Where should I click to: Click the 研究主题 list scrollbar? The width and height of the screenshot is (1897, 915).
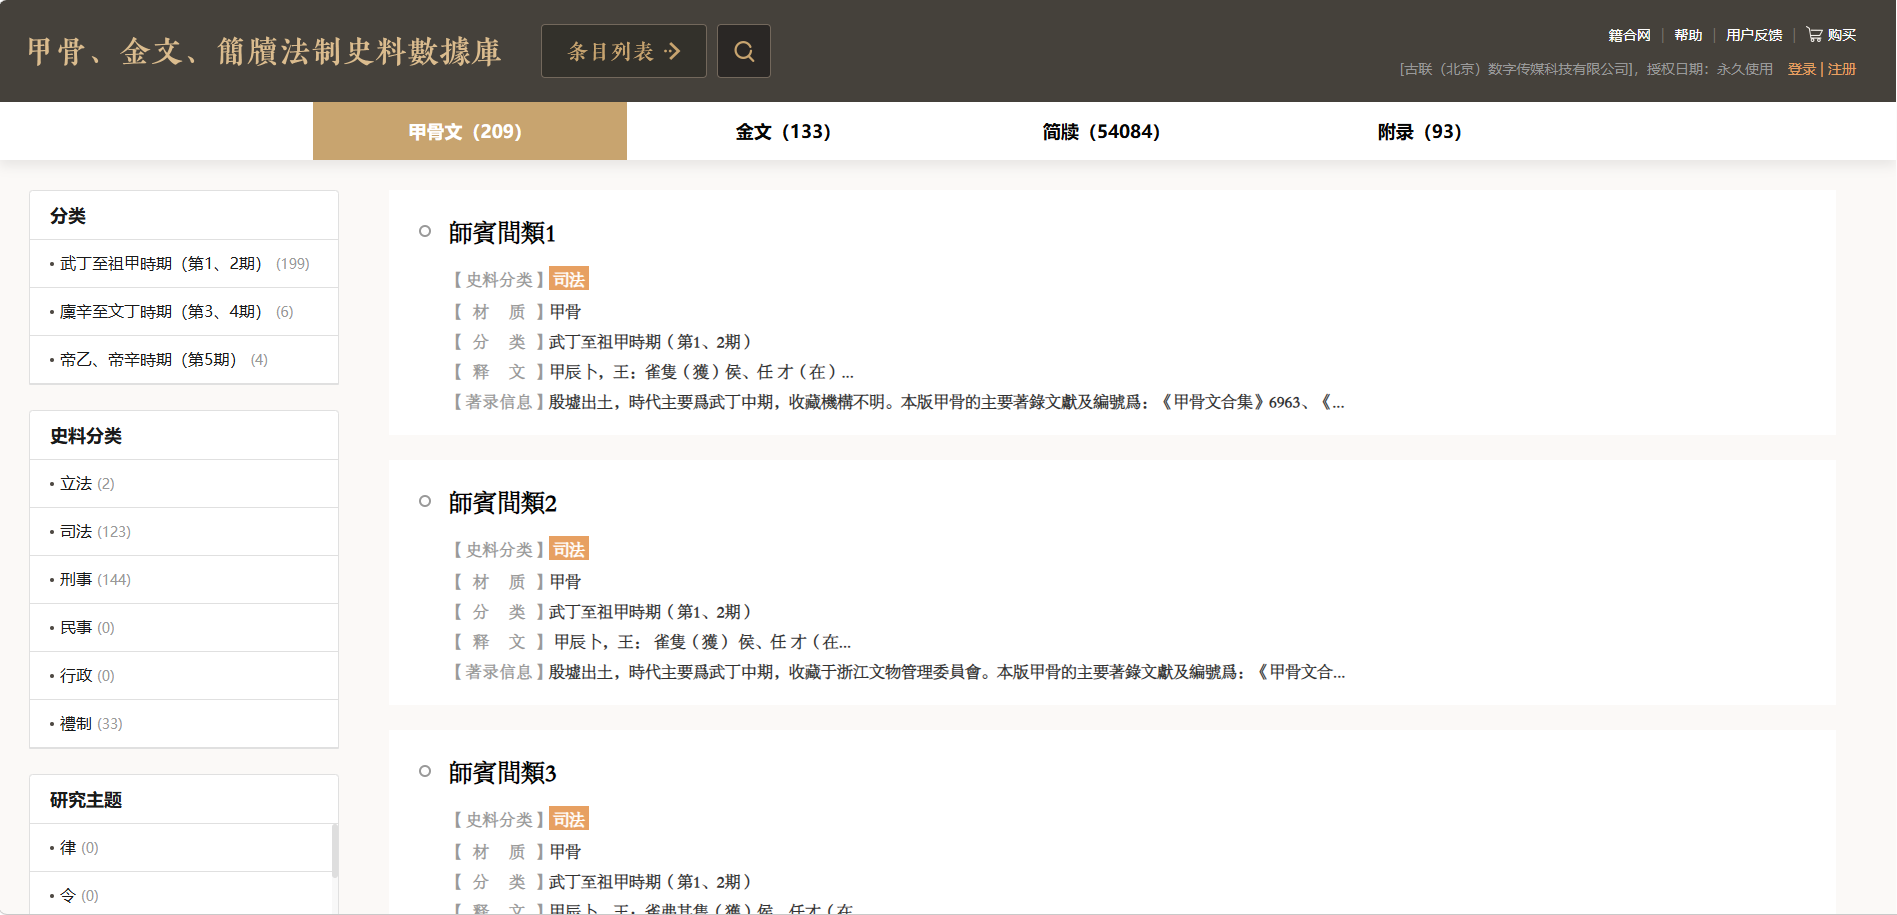point(335,851)
